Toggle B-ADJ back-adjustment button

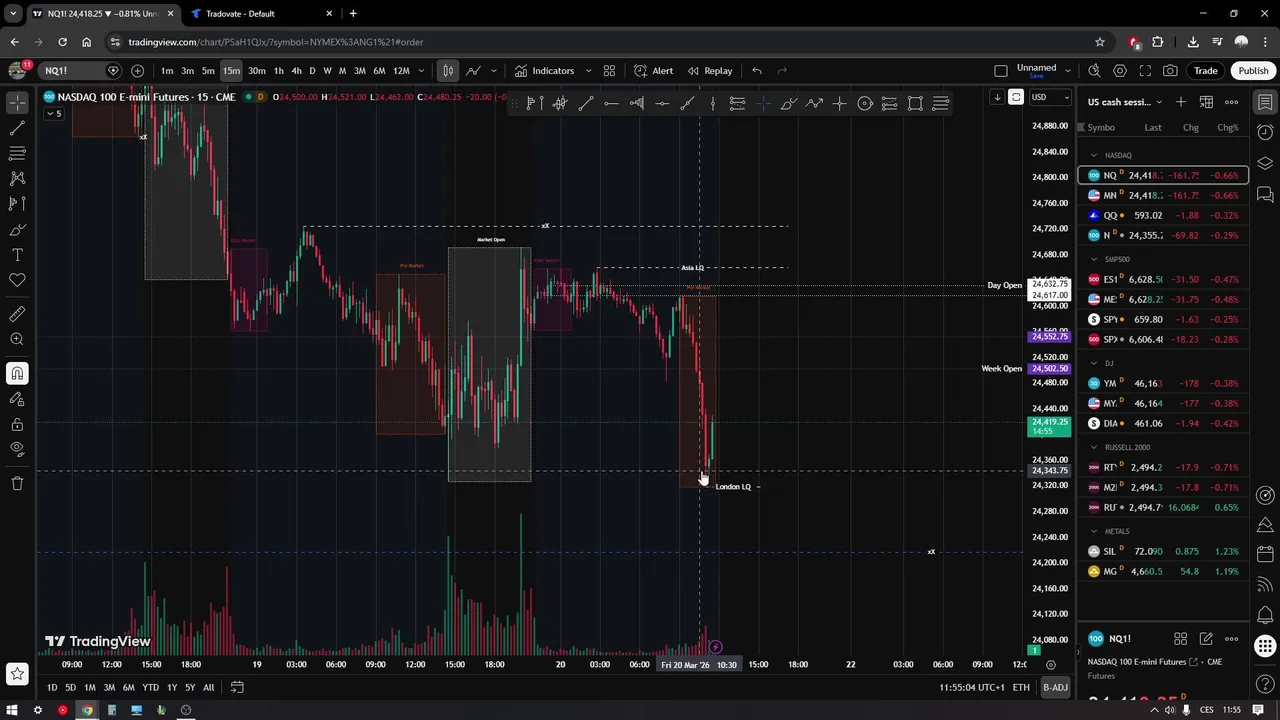tap(1056, 687)
